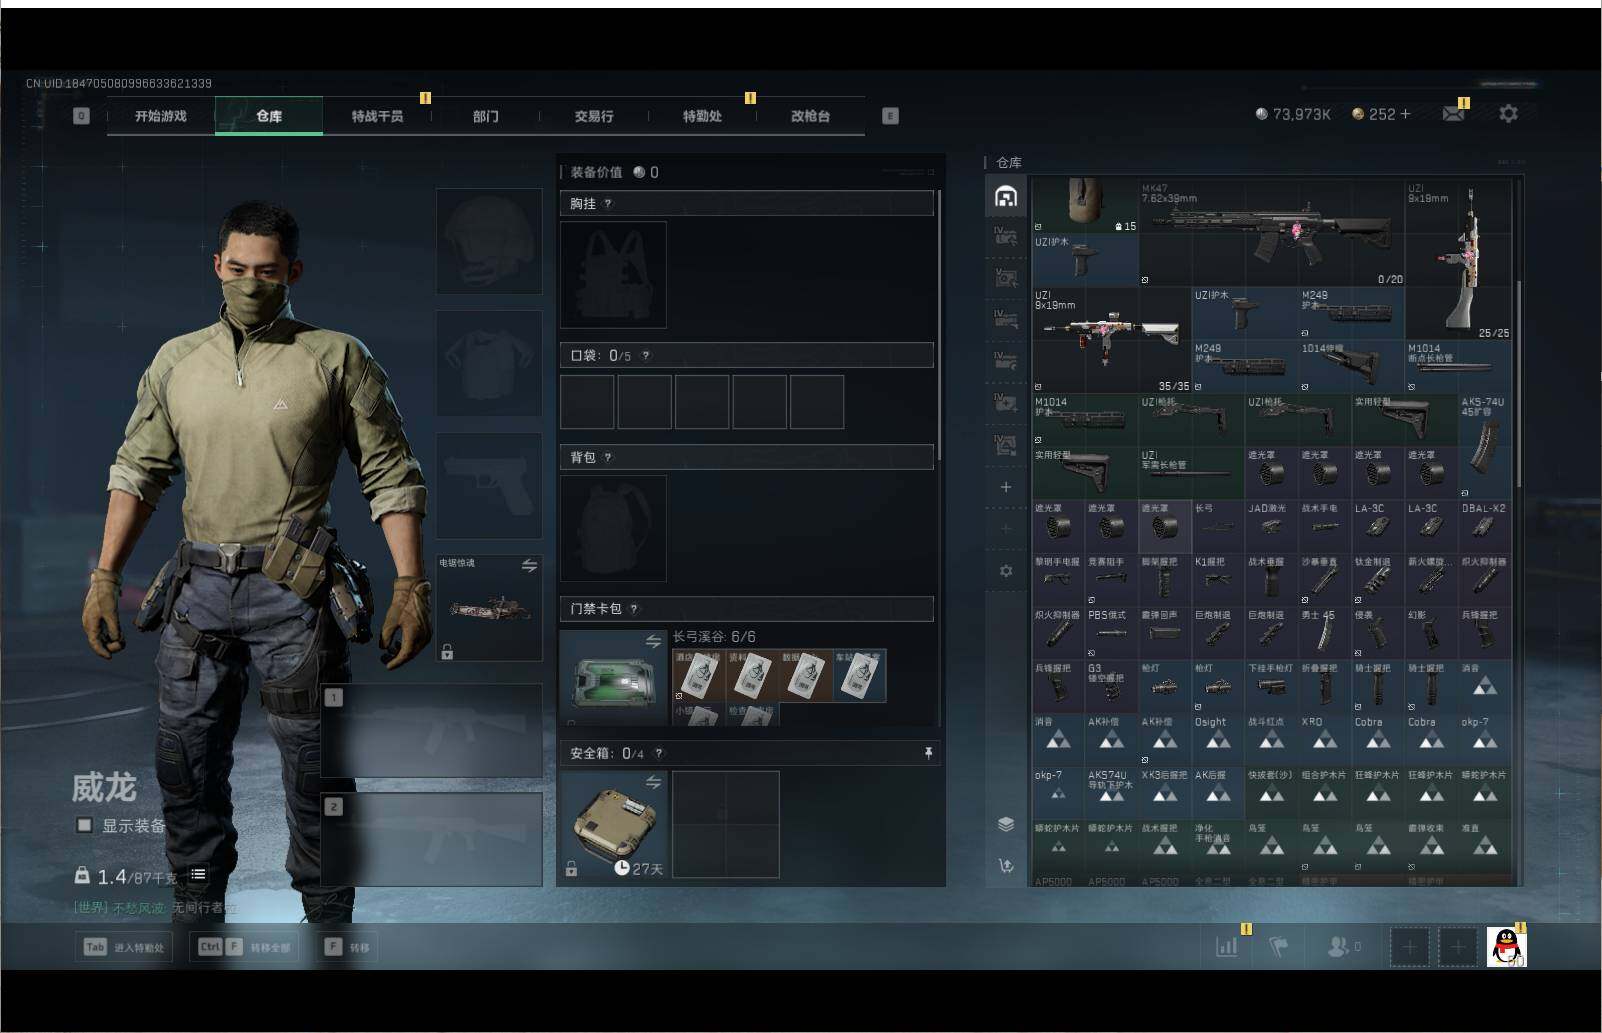Screen dimensions: 1602x1033
Task: Switch to the 交易行 tab
Action: 593,116
